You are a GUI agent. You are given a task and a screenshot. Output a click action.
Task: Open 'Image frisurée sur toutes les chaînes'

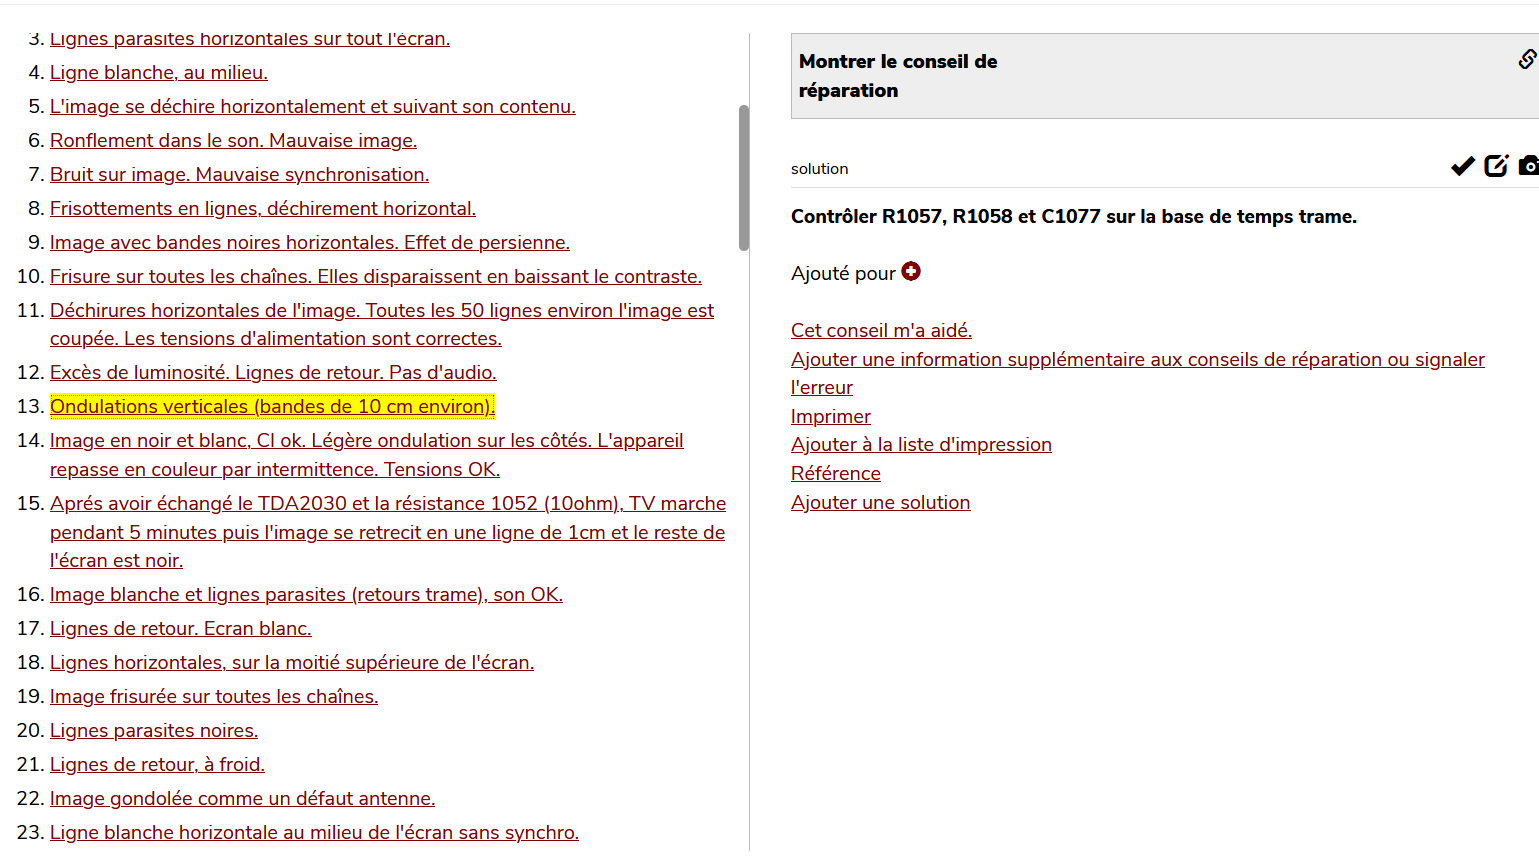(x=214, y=696)
